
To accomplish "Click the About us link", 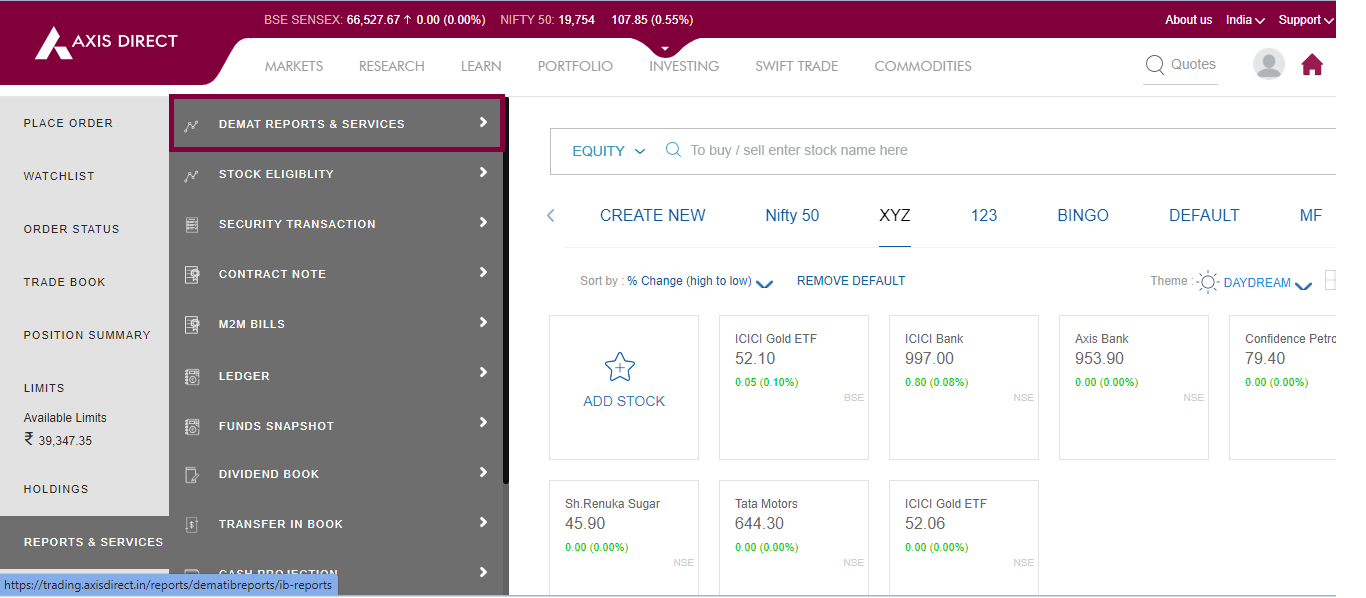I will point(1188,20).
